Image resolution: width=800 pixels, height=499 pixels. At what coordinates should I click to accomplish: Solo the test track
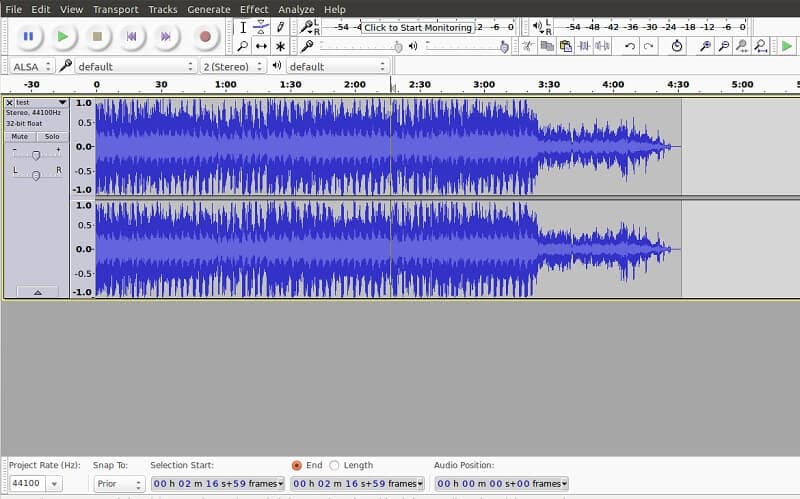coord(52,137)
